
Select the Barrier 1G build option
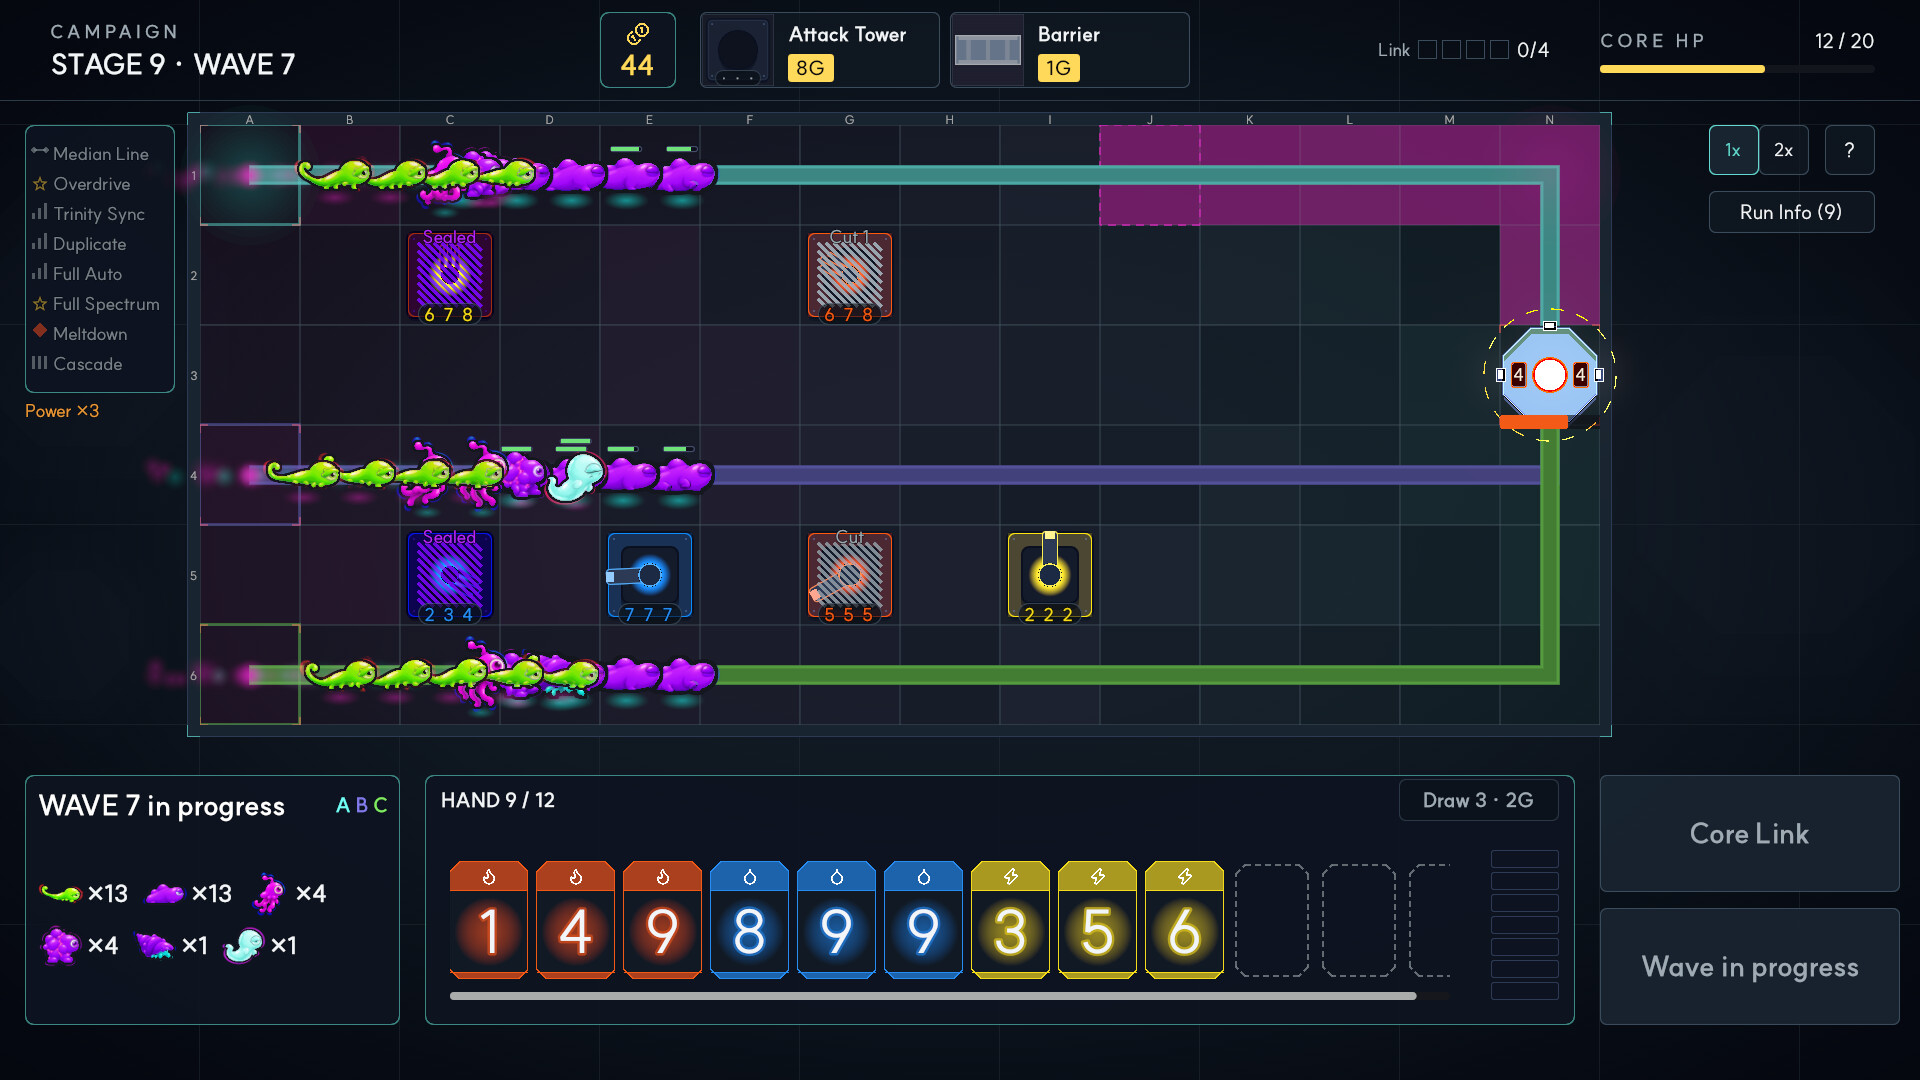pyautogui.click(x=1069, y=50)
